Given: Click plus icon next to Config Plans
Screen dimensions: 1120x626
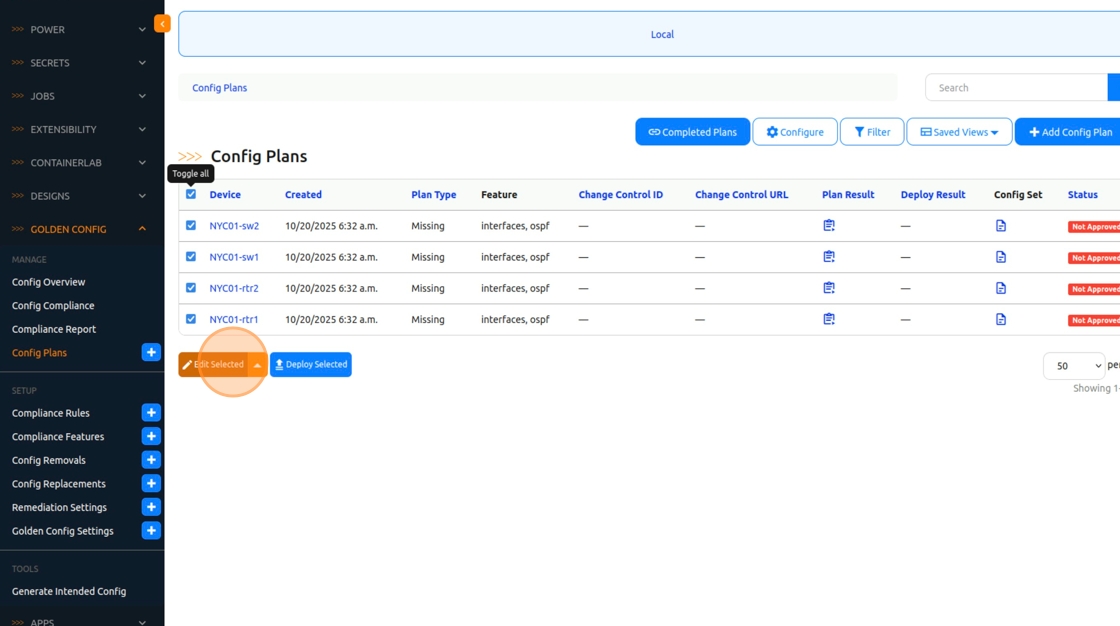Looking at the screenshot, I should pyautogui.click(x=151, y=352).
